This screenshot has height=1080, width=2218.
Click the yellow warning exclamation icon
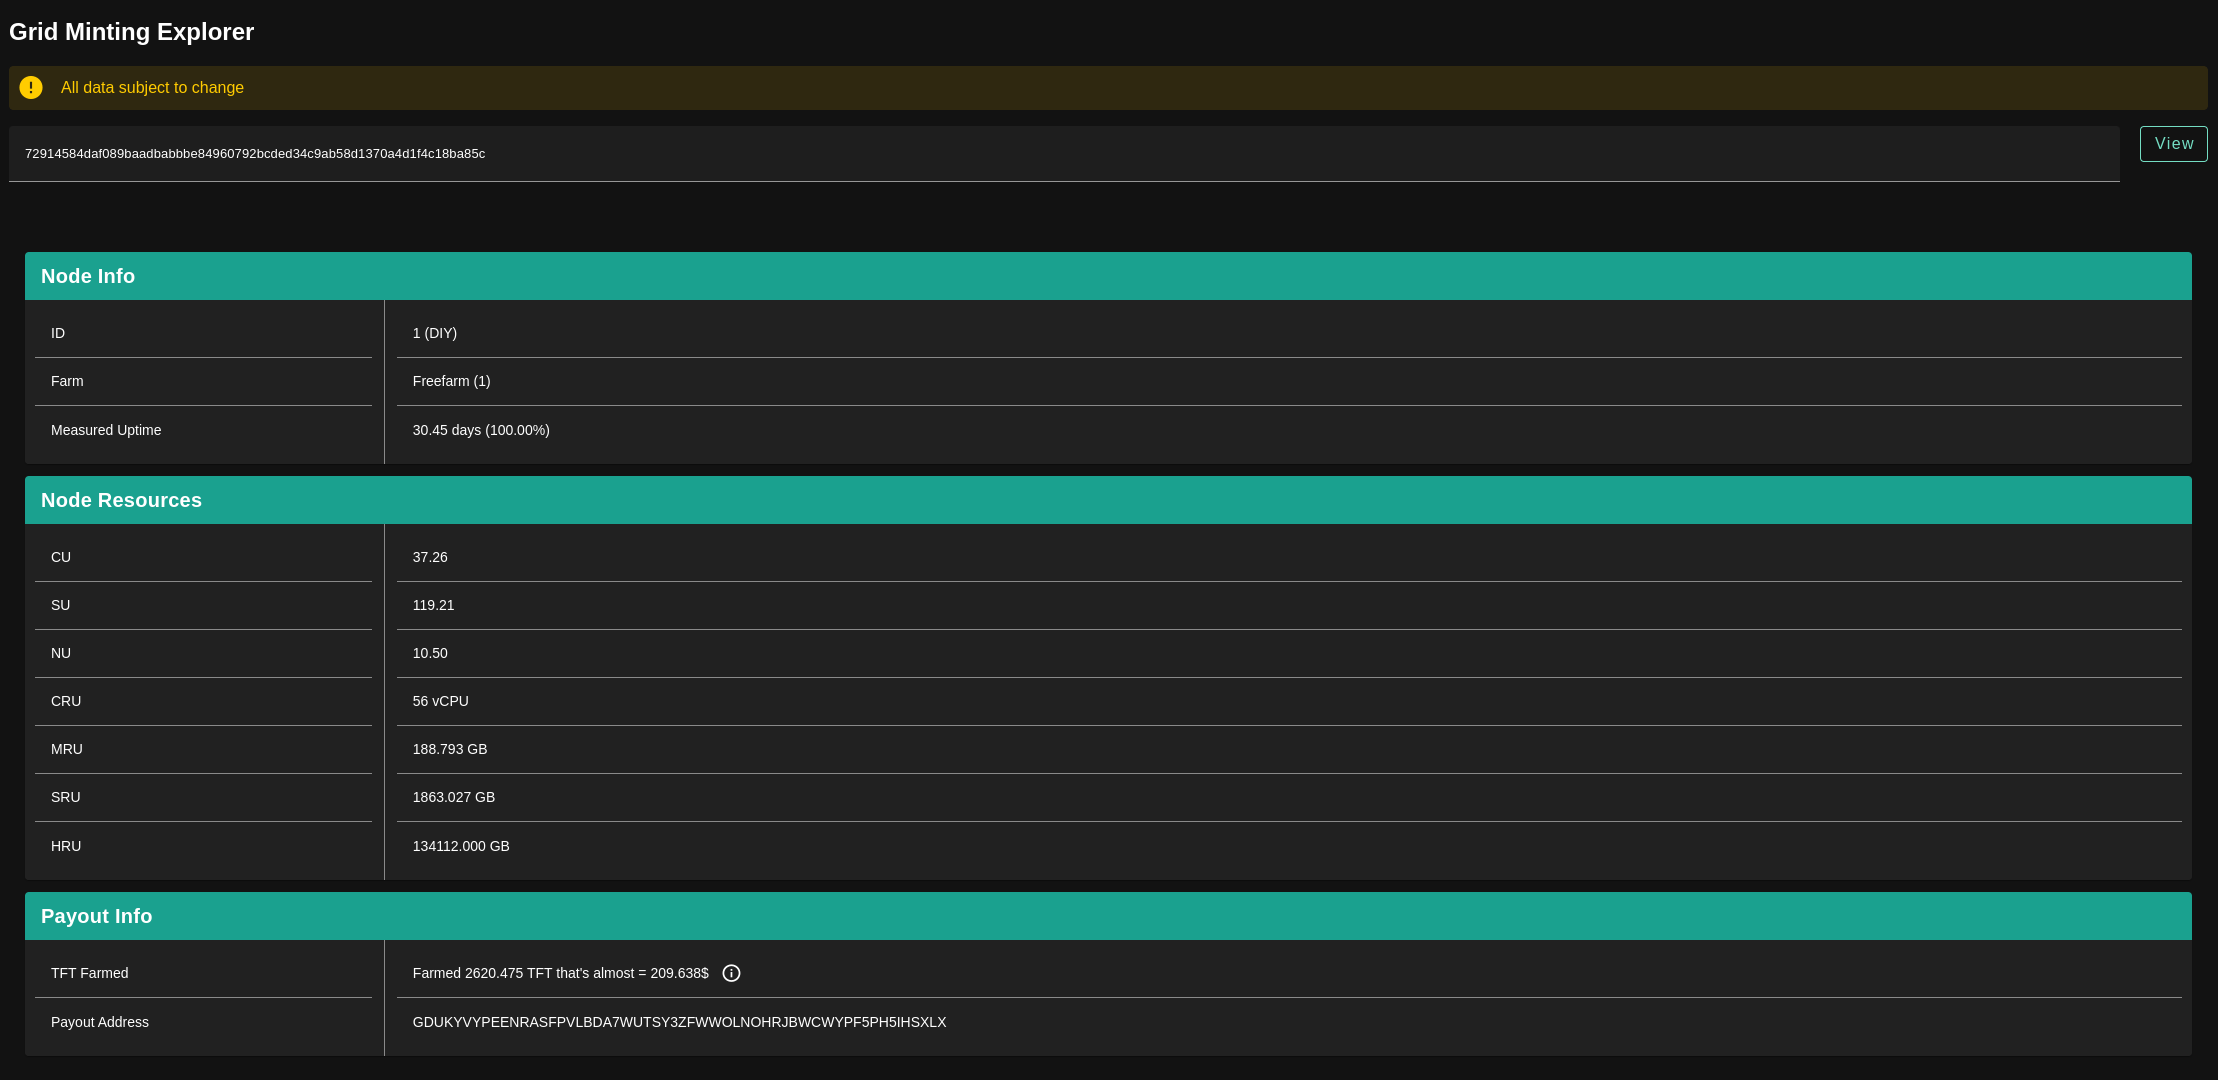tap(31, 88)
